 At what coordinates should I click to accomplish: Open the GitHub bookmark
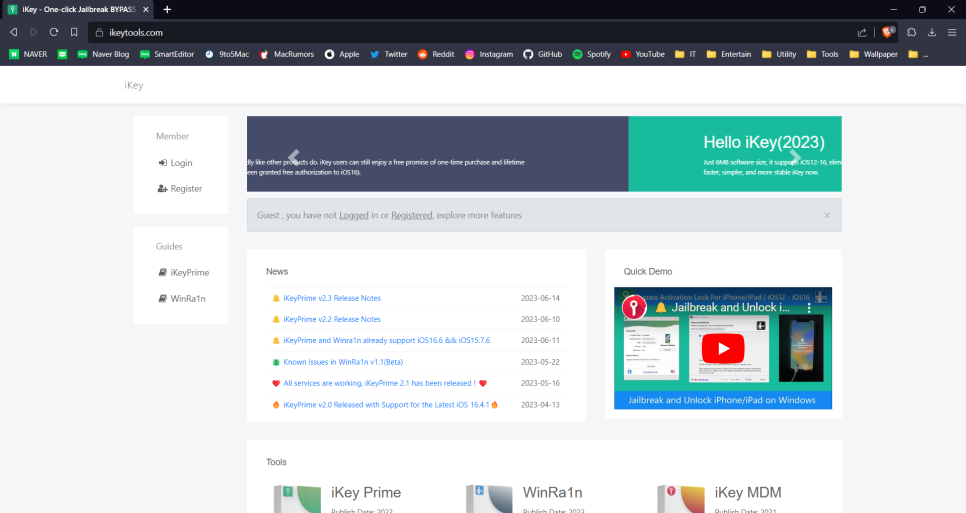543,54
